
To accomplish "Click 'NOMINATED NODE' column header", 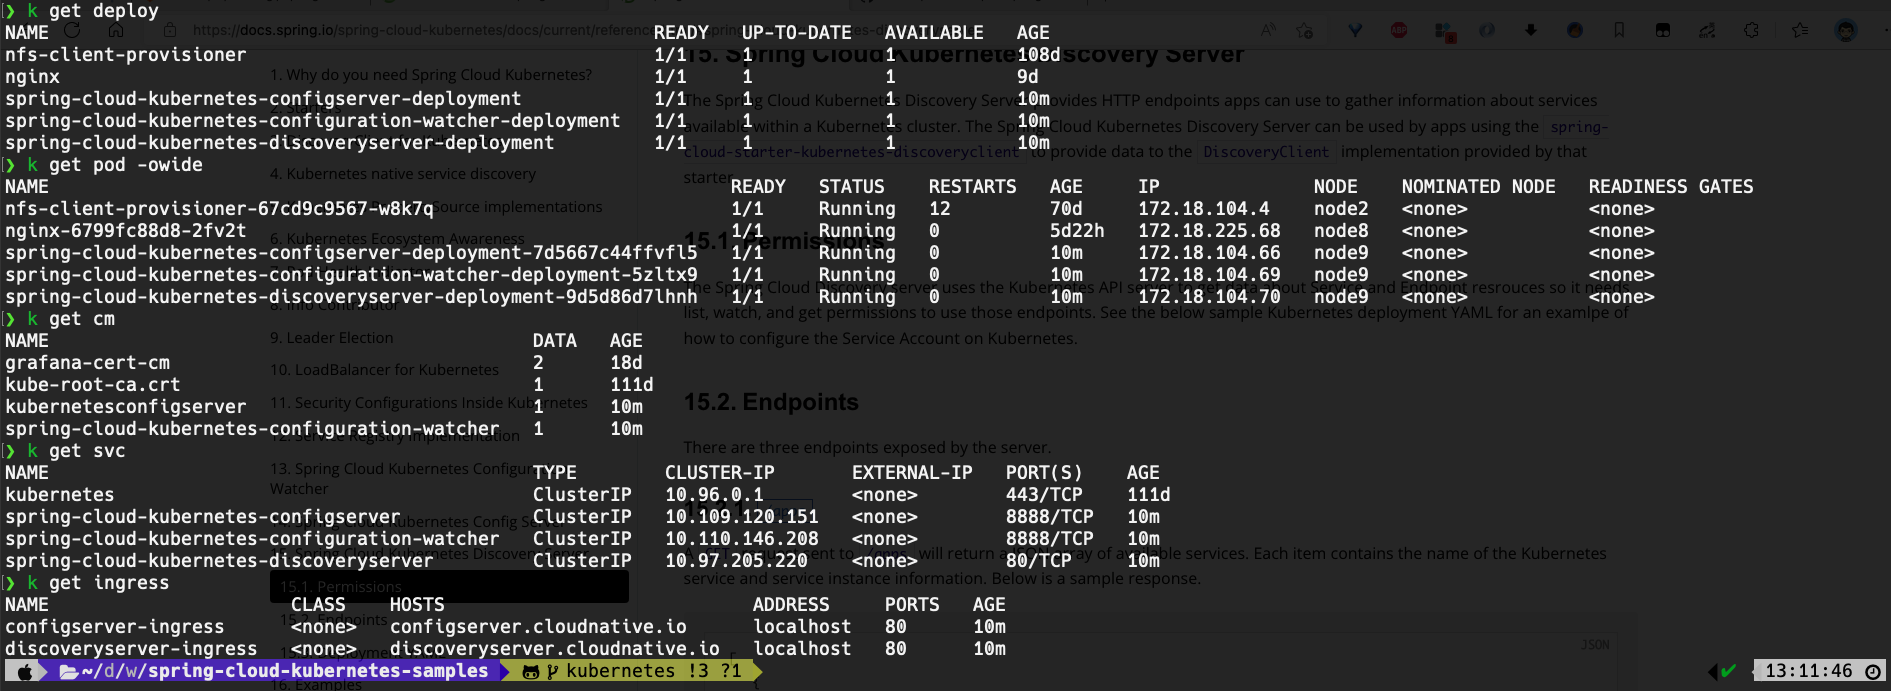I will [1478, 187].
